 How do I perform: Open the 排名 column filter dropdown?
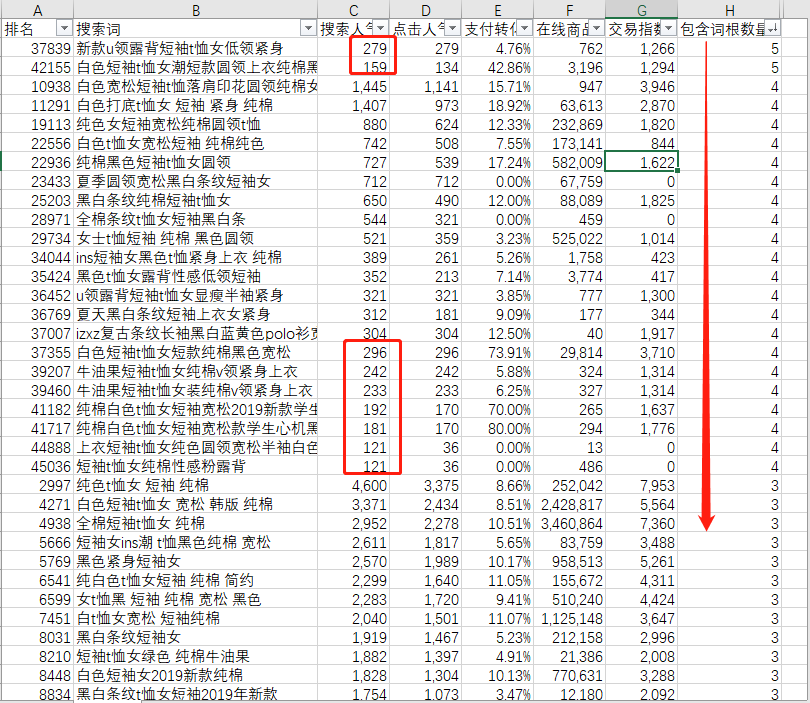click(65, 28)
